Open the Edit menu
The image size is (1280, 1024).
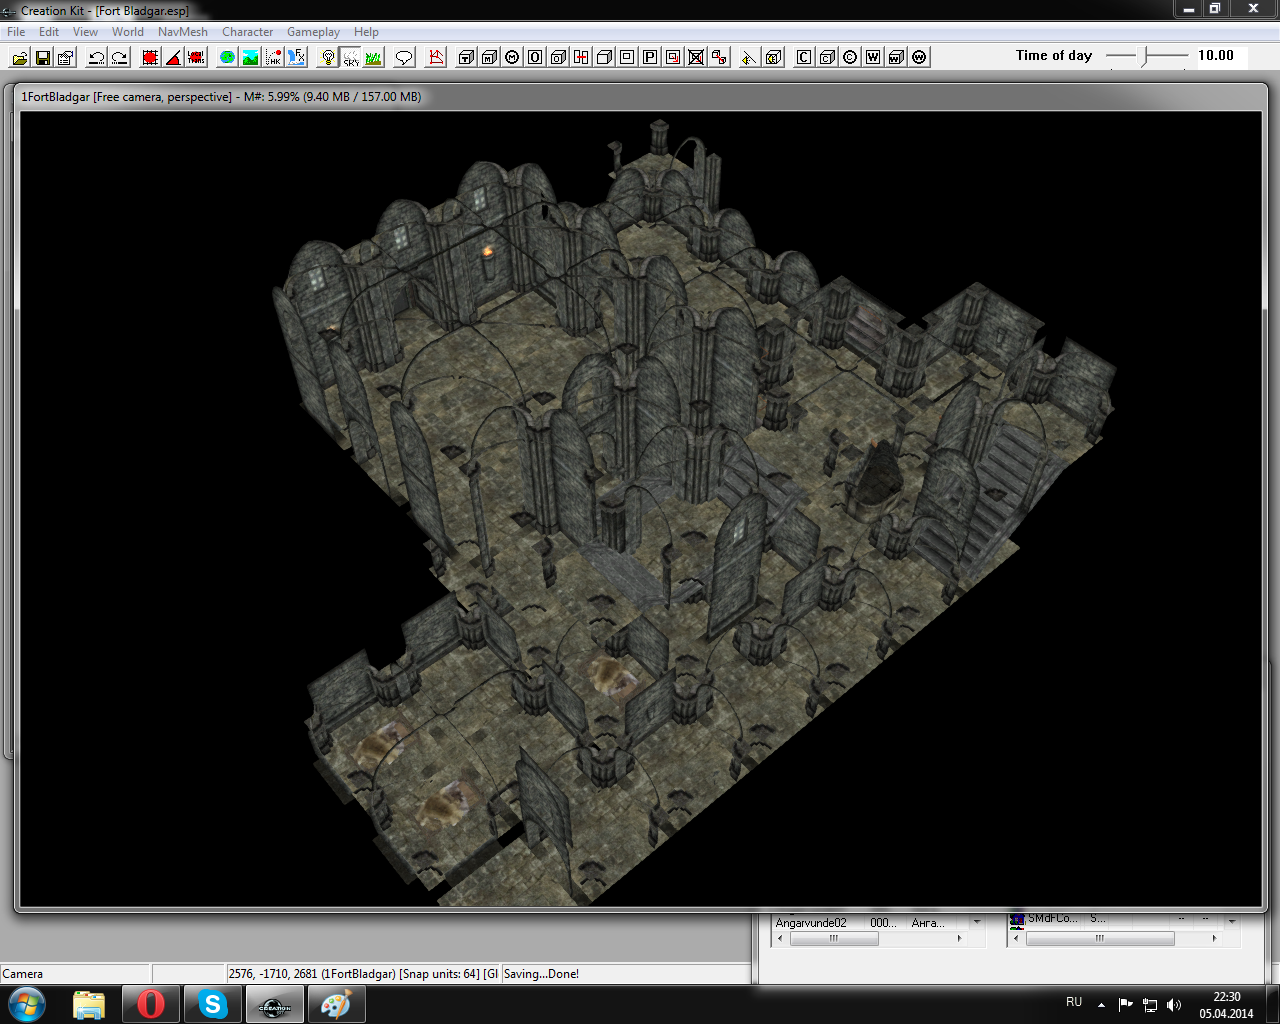click(49, 32)
